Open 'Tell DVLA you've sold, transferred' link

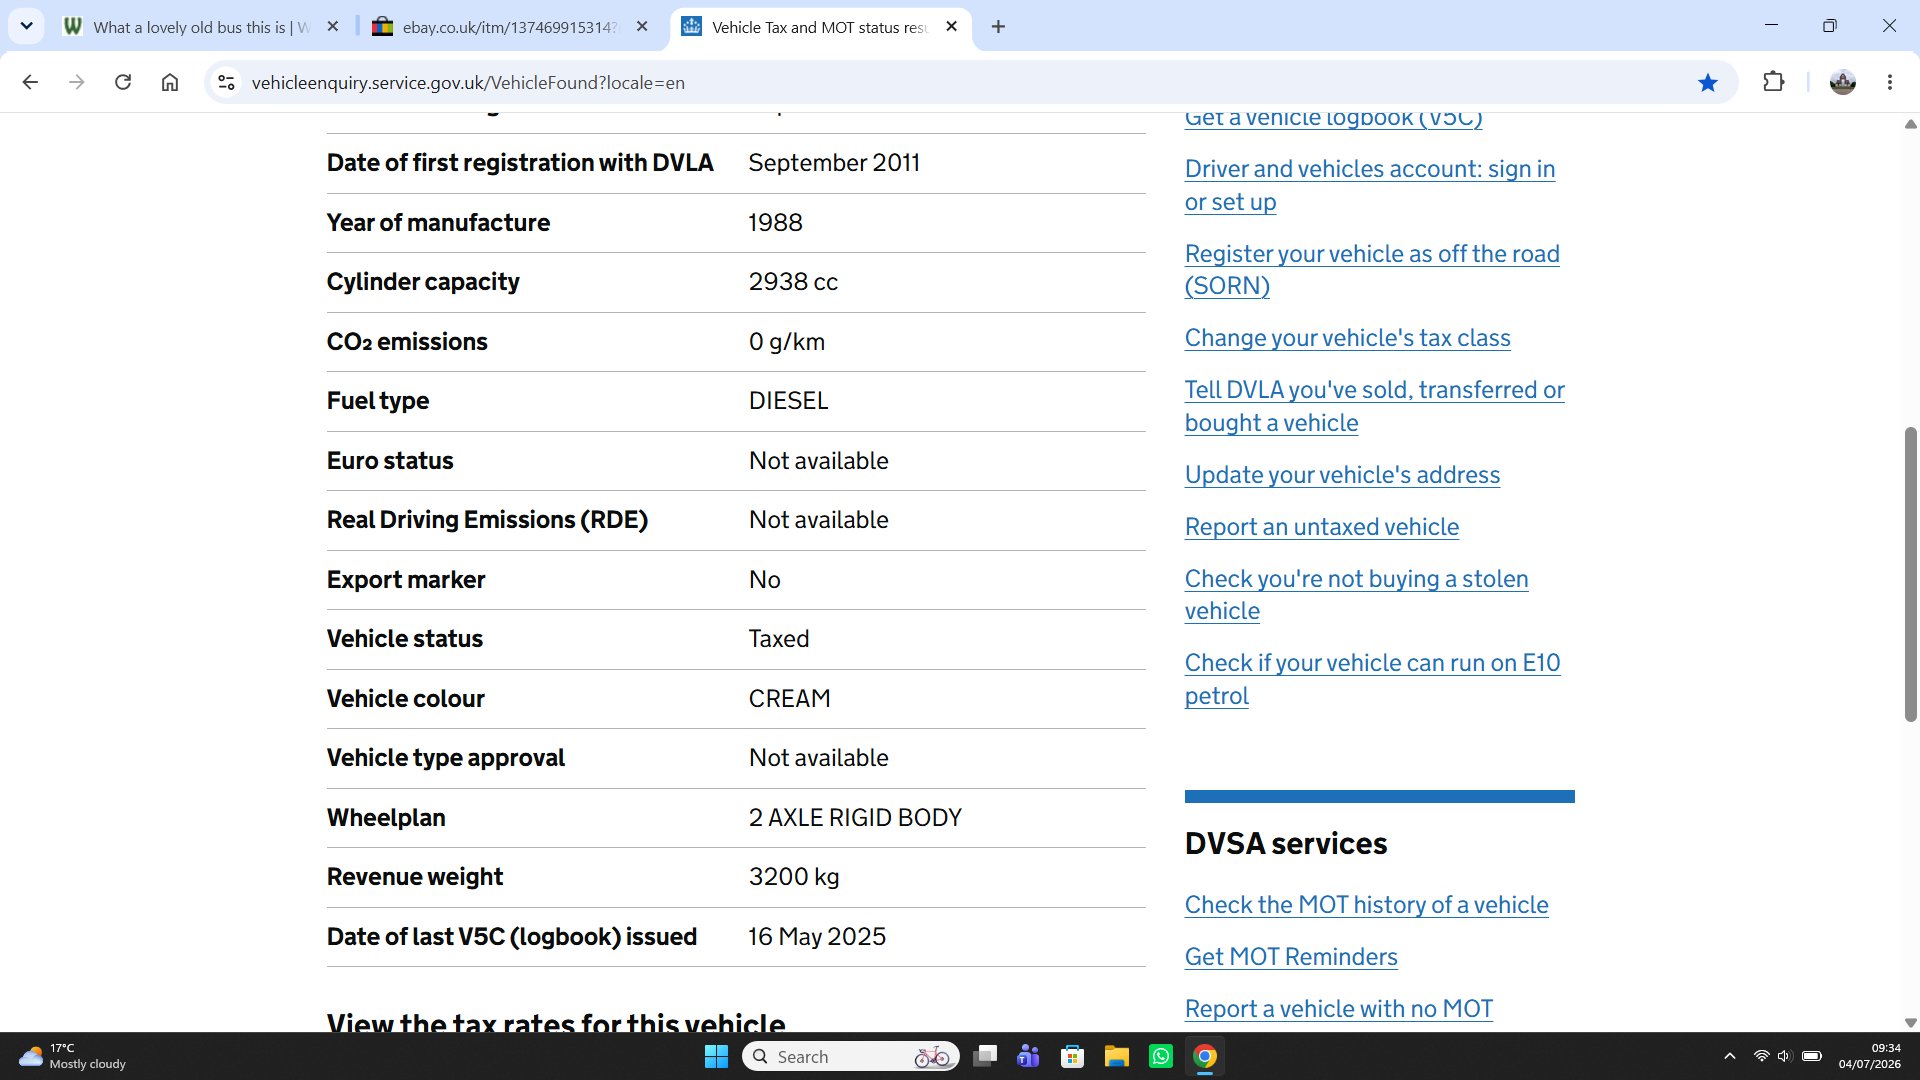[x=1374, y=406]
